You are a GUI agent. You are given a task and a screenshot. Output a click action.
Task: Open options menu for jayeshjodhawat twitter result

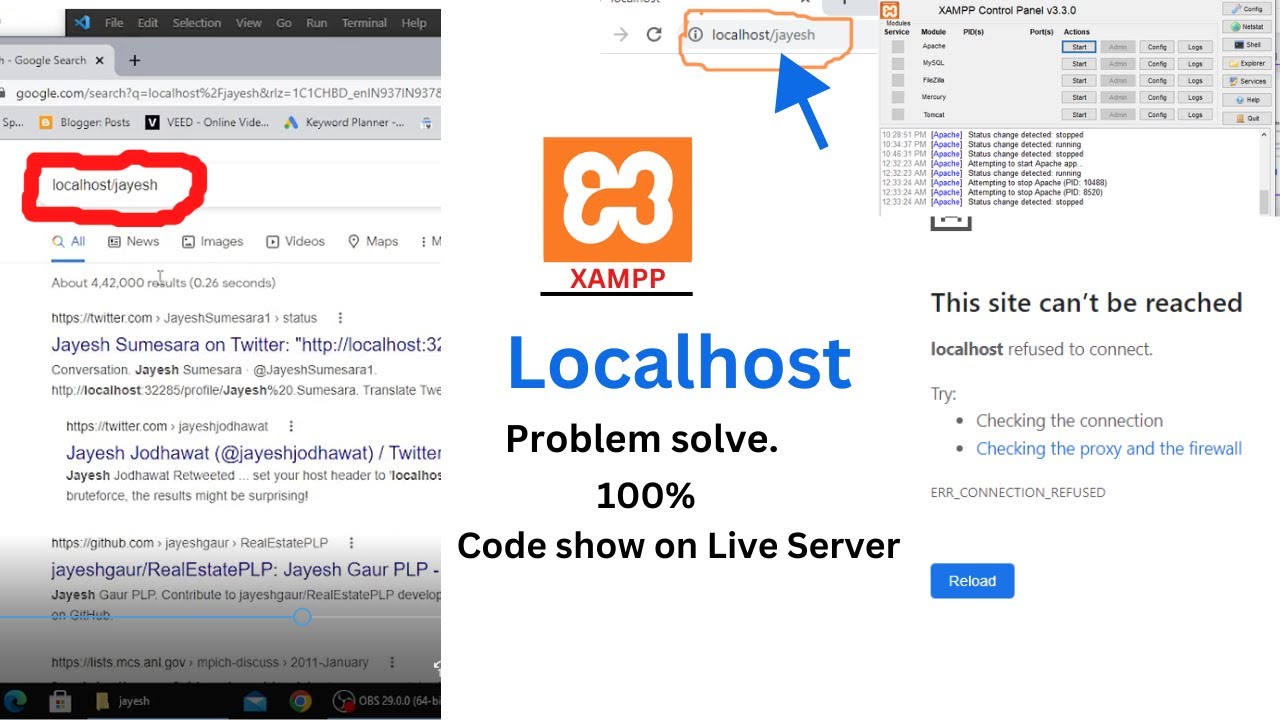tap(291, 426)
